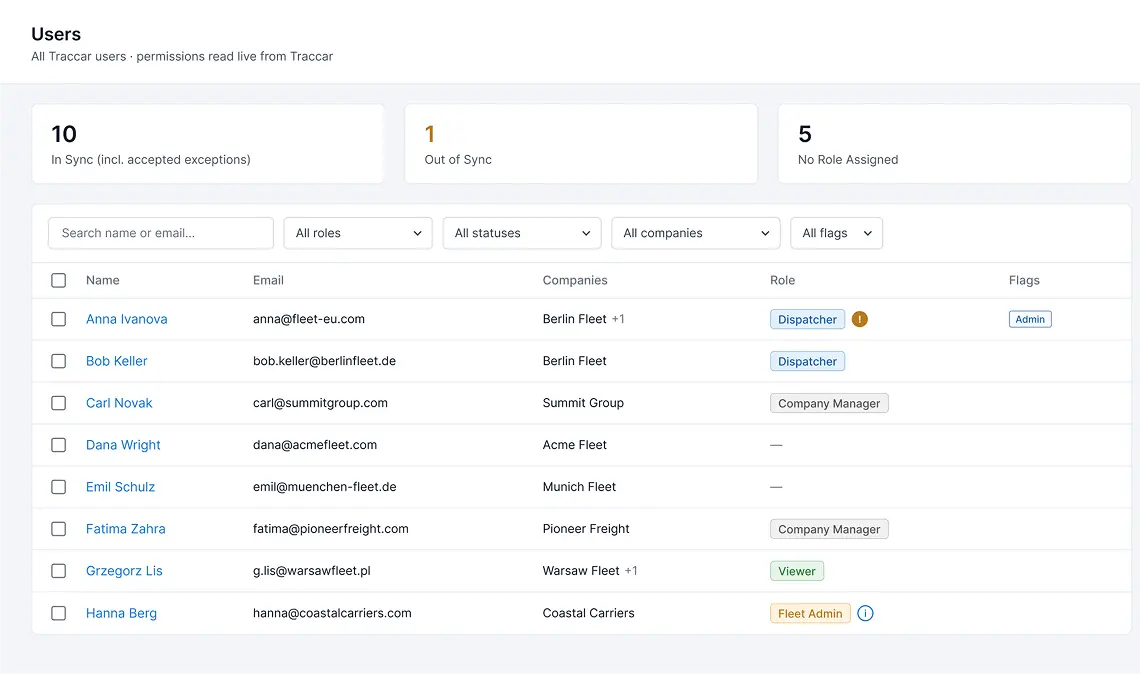Select Emil Schulz's row checkbox
Screen dimensions: 1140x674
click(59, 487)
